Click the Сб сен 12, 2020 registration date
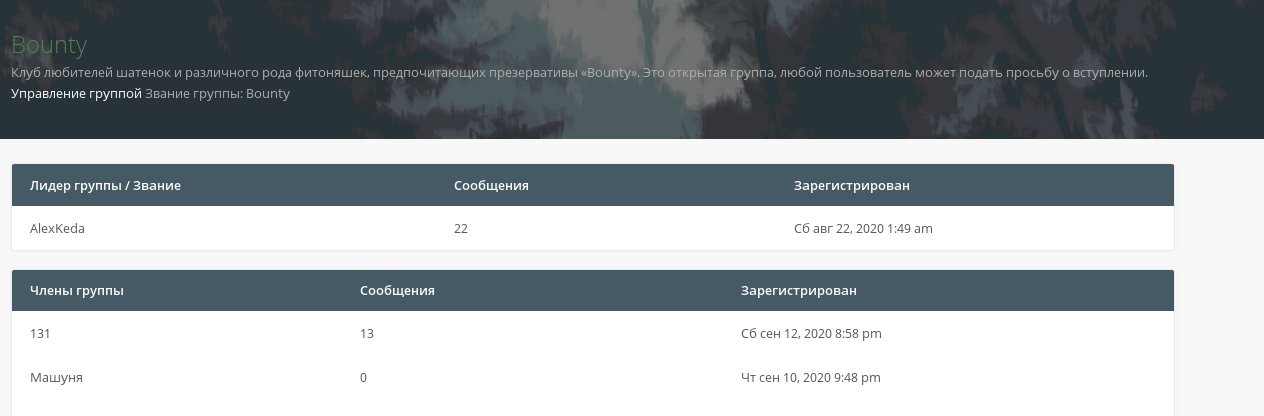1264x416 pixels. tap(811, 334)
